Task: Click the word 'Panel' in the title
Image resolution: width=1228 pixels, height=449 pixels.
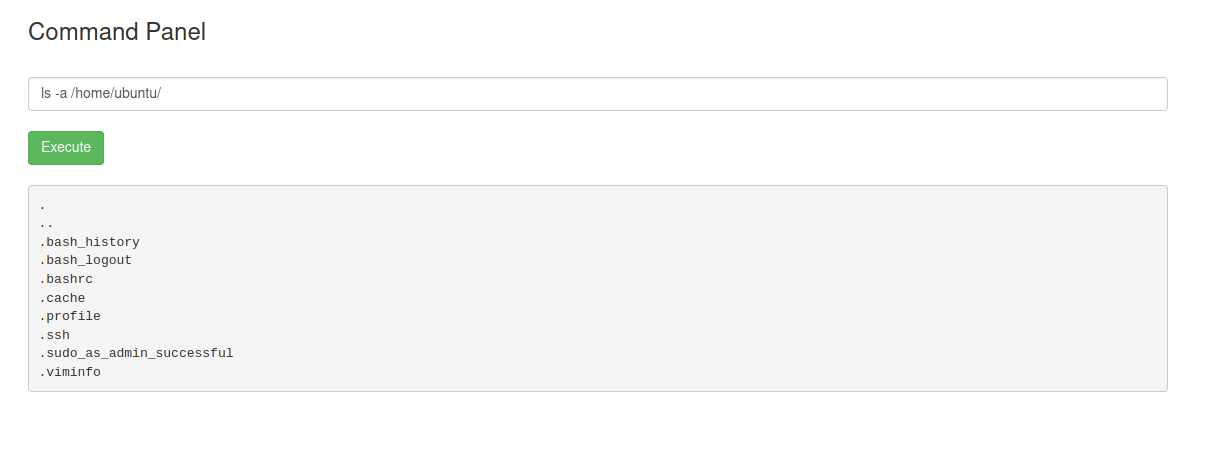Action: point(177,32)
